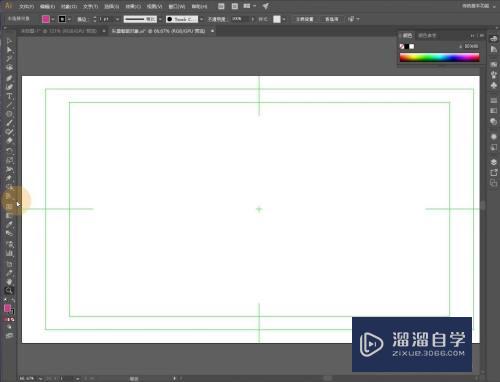Pick a color from the spectrum bar
Viewport: 500px width, 382px height.
coord(440,57)
